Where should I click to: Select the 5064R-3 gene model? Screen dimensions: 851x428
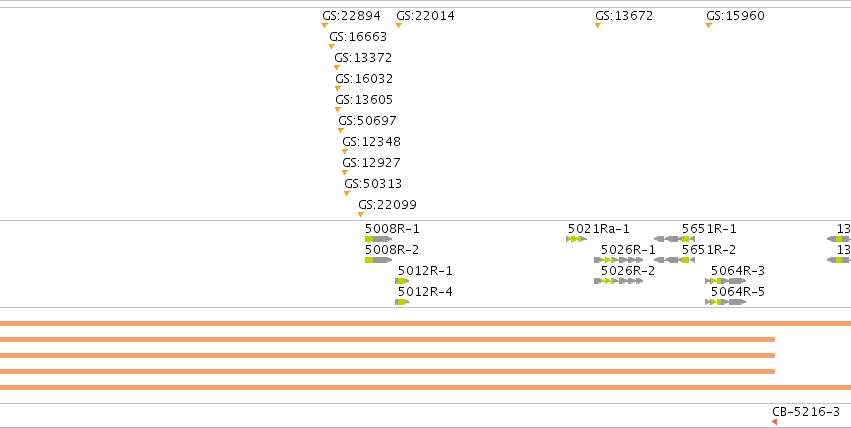tap(726, 281)
